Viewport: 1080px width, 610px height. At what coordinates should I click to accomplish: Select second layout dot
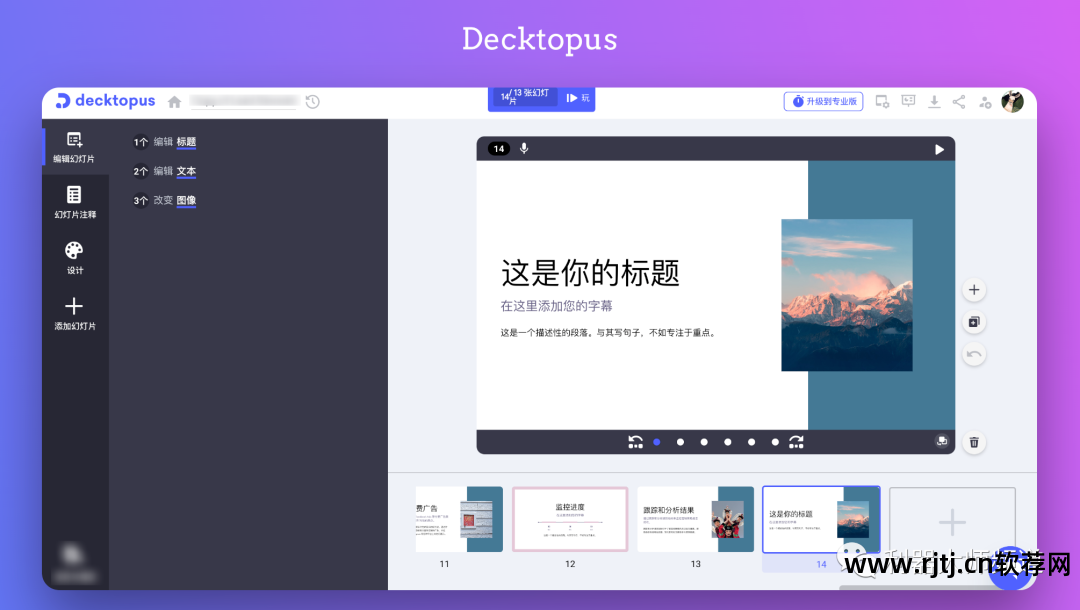[681, 443]
